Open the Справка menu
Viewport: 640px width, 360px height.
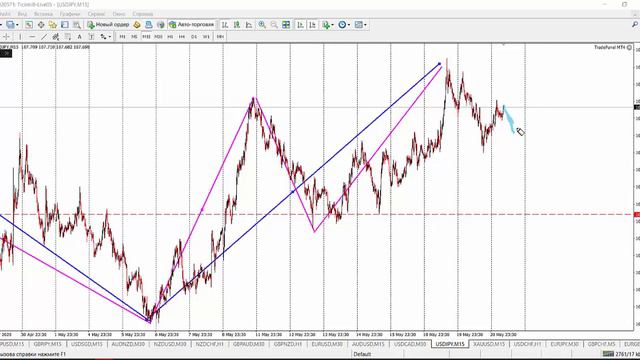[143, 14]
